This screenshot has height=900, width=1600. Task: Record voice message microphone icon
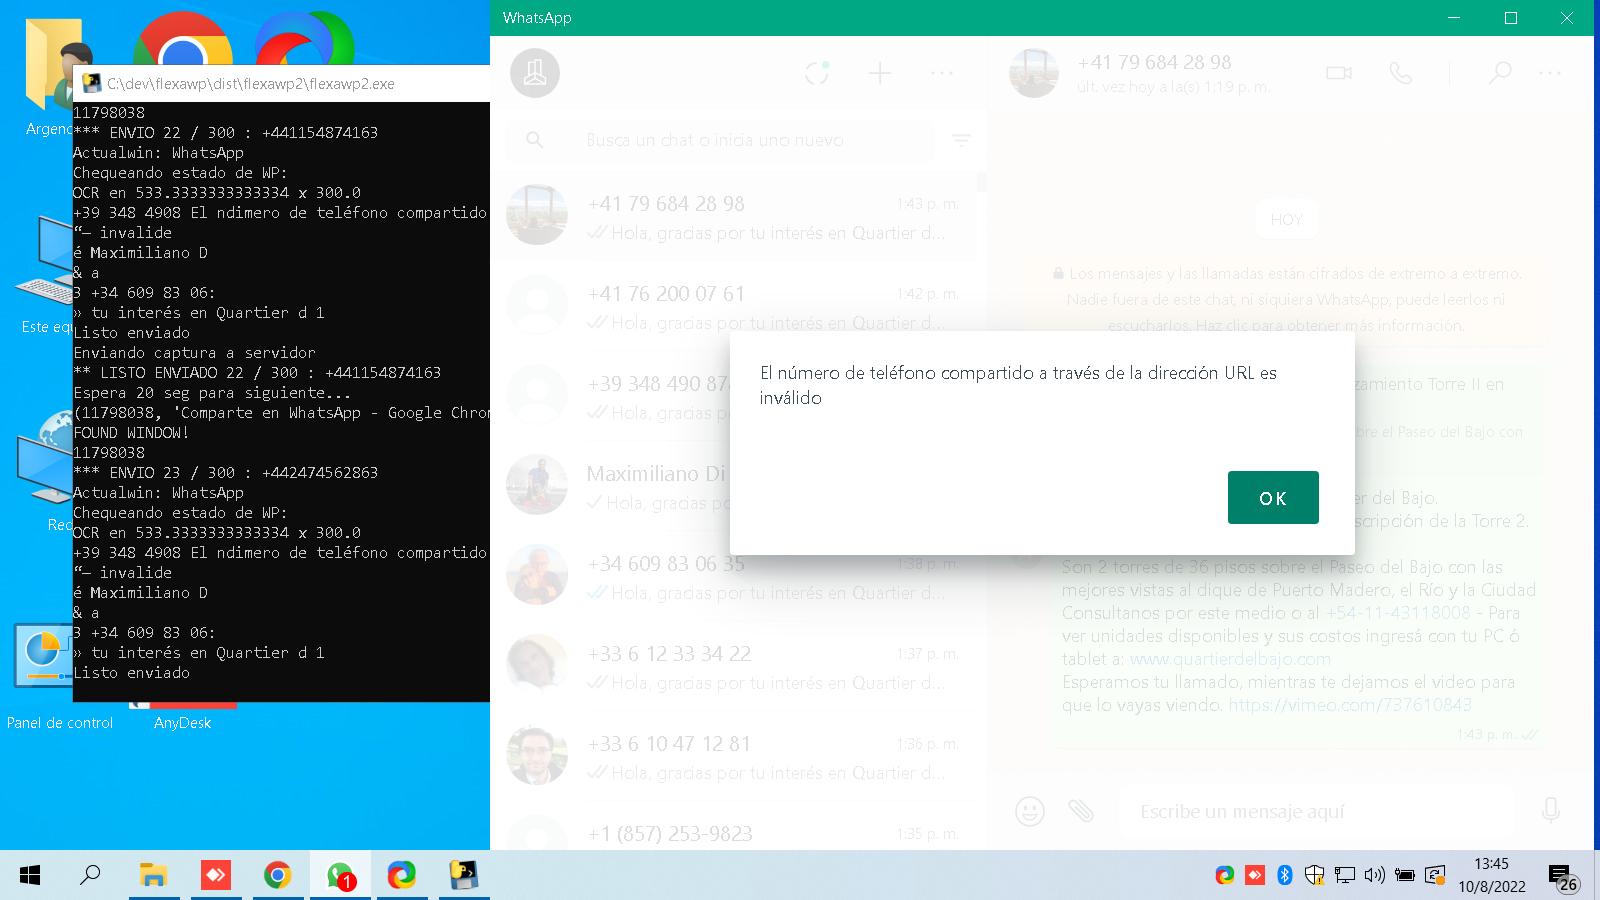pos(1551,811)
